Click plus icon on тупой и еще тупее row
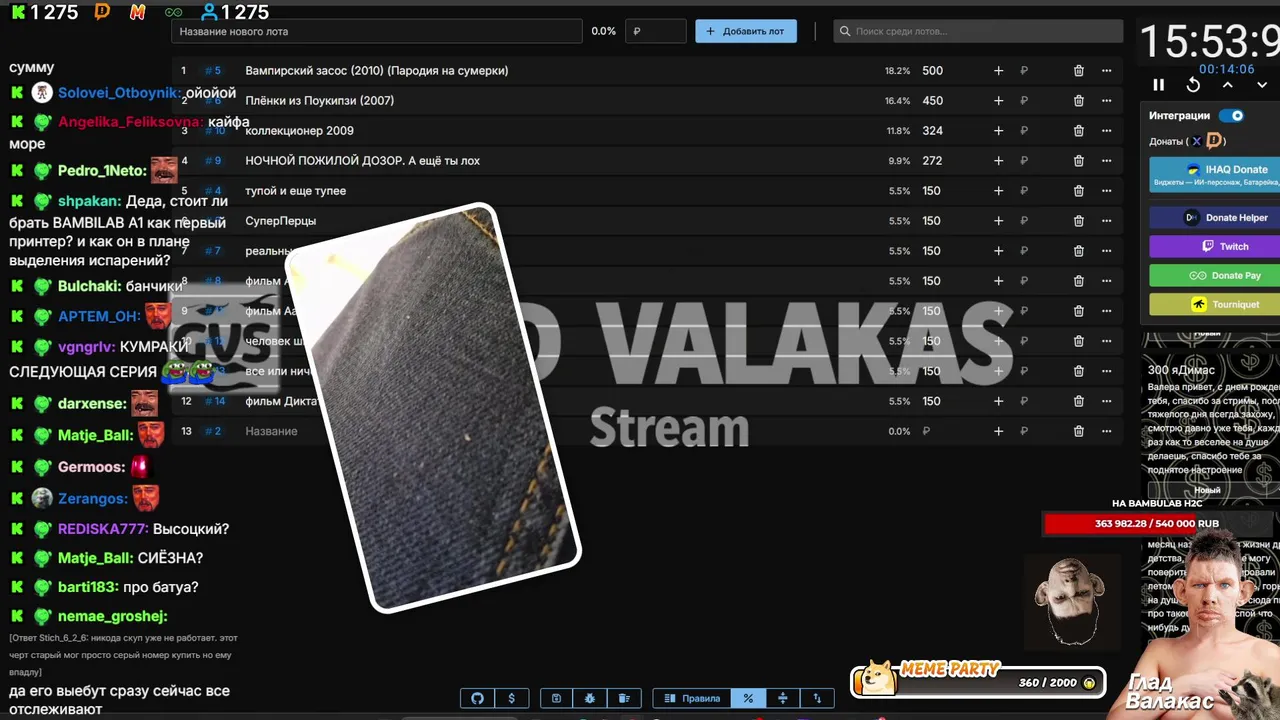The width and height of the screenshot is (1280, 720). 998,191
